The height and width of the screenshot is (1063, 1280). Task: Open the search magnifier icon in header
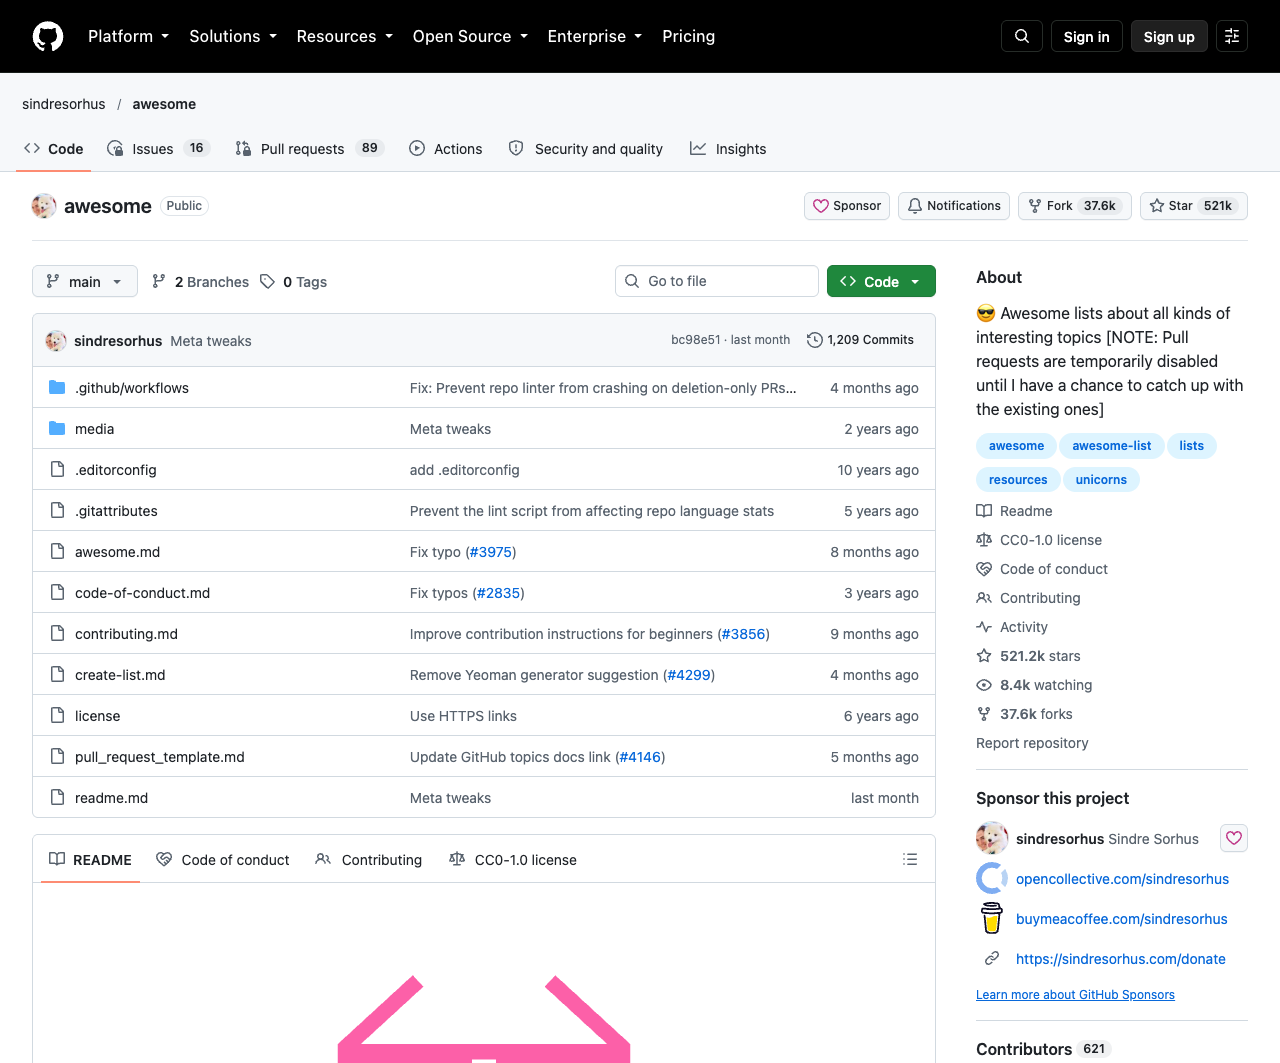(x=1022, y=36)
